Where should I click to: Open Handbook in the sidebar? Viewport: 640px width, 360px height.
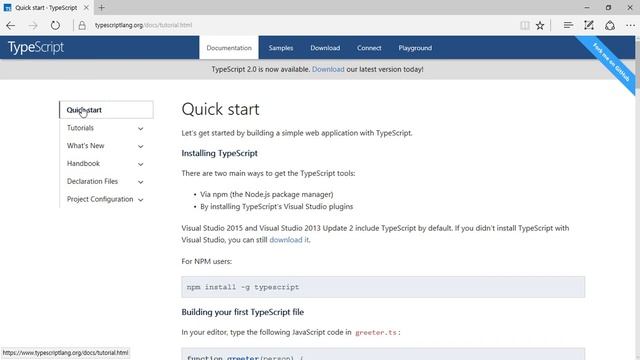tap(83, 163)
